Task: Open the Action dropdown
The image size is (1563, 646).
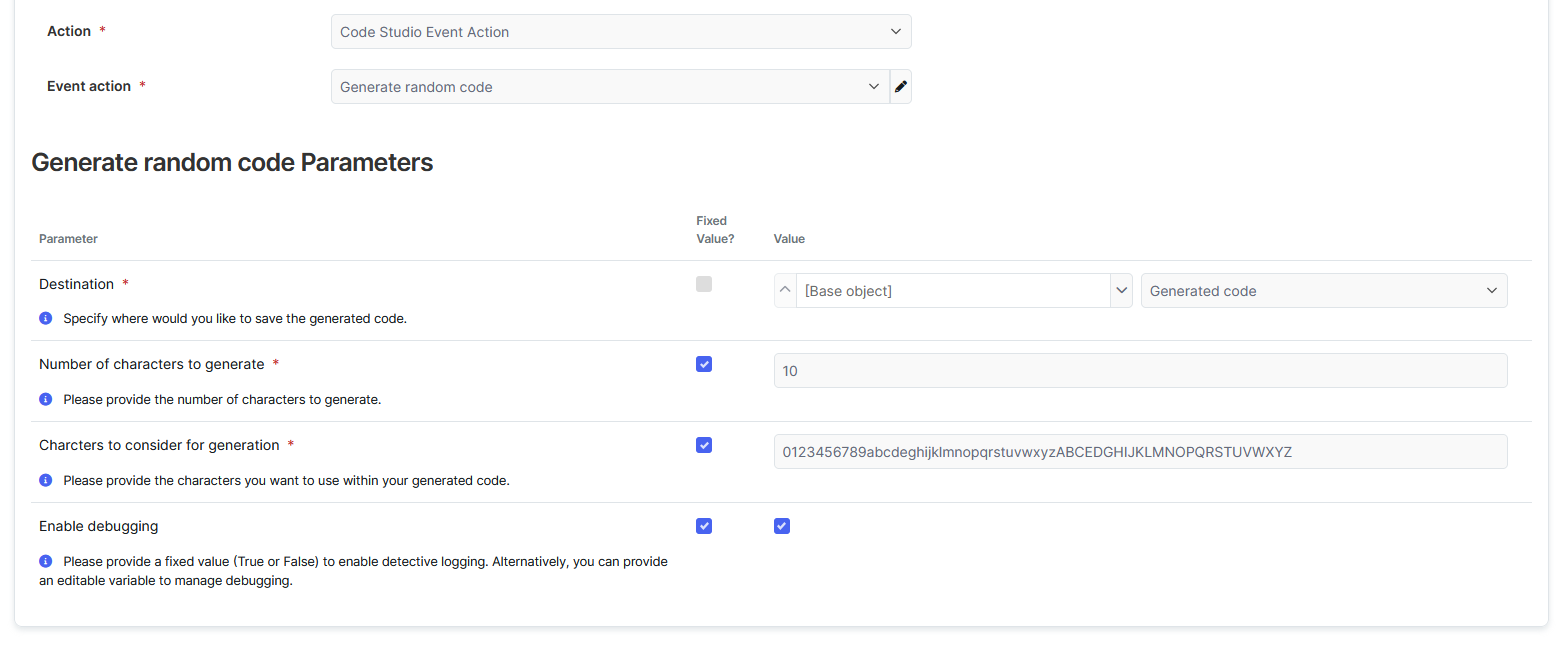Action: click(620, 32)
